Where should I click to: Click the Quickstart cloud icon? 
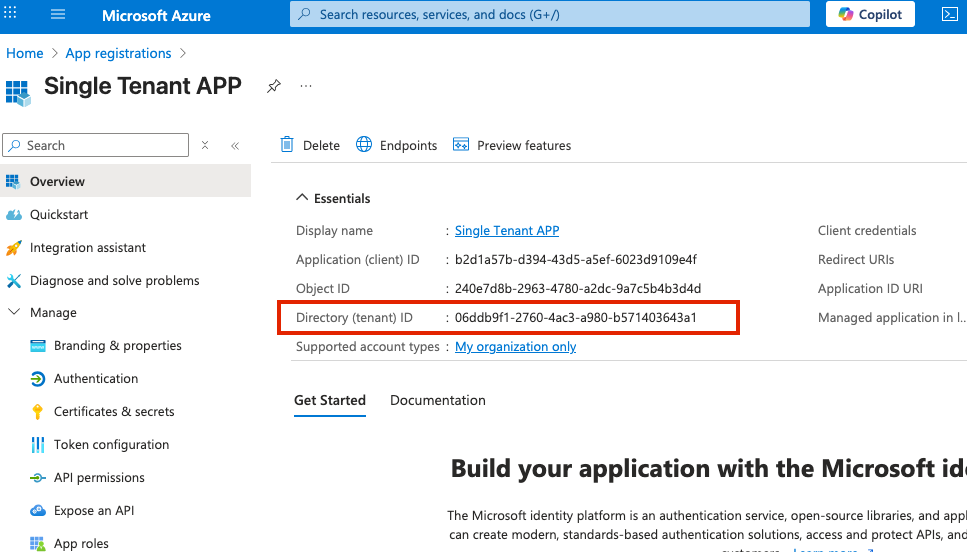pyautogui.click(x=13, y=215)
